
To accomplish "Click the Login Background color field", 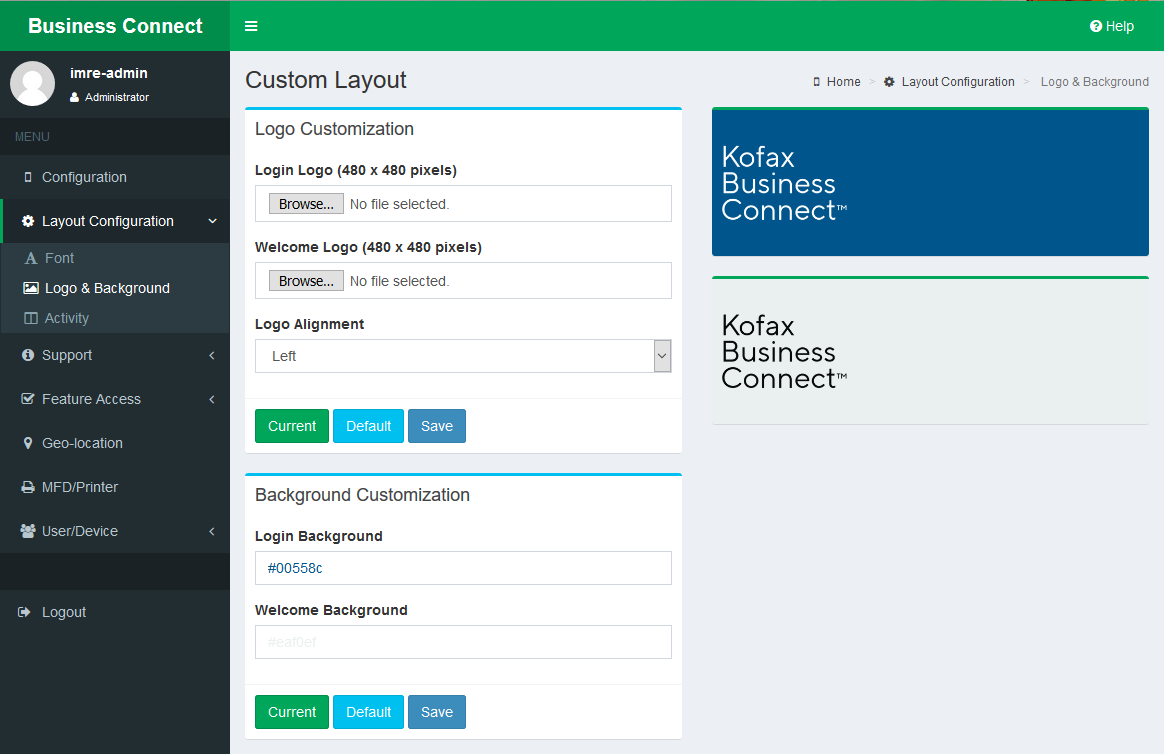I will click(x=462, y=568).
